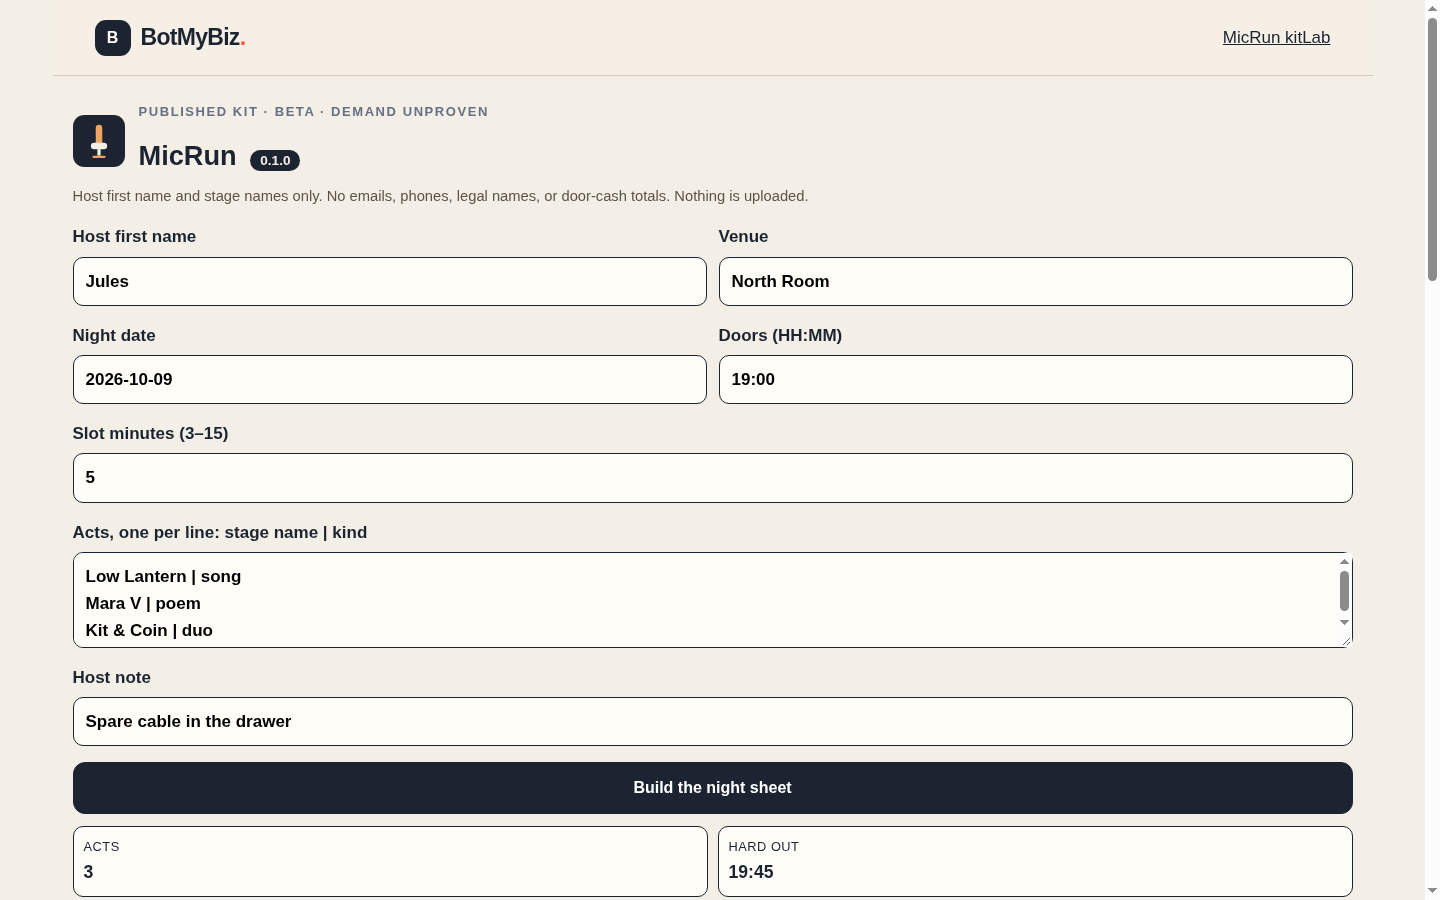The height and width of the screenshot is (900, 1440).
Task: Click the page vertical scrollbar thumb
Action: pyautogui.click(x=1432, y=150)
